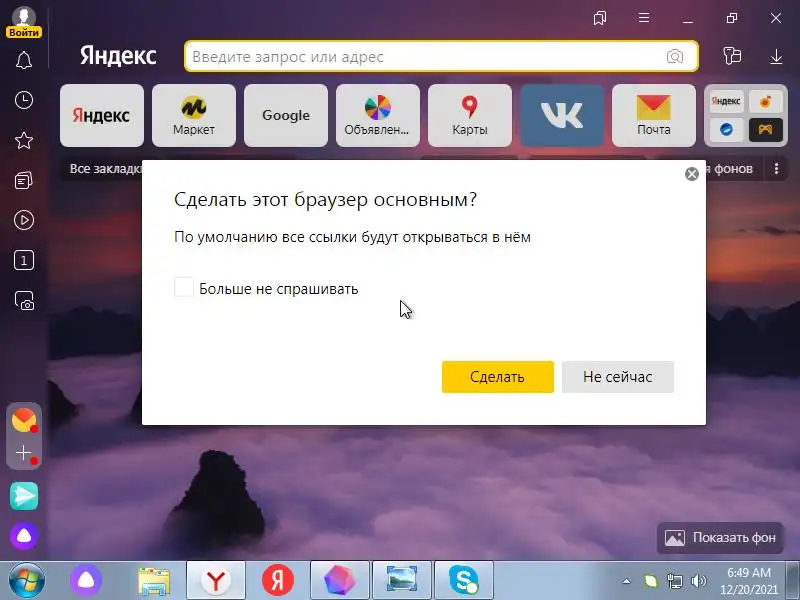The image size is (800, 600).
Task: Open the Объявления tile
Action: pyautogui.click(x=378, y=115)
